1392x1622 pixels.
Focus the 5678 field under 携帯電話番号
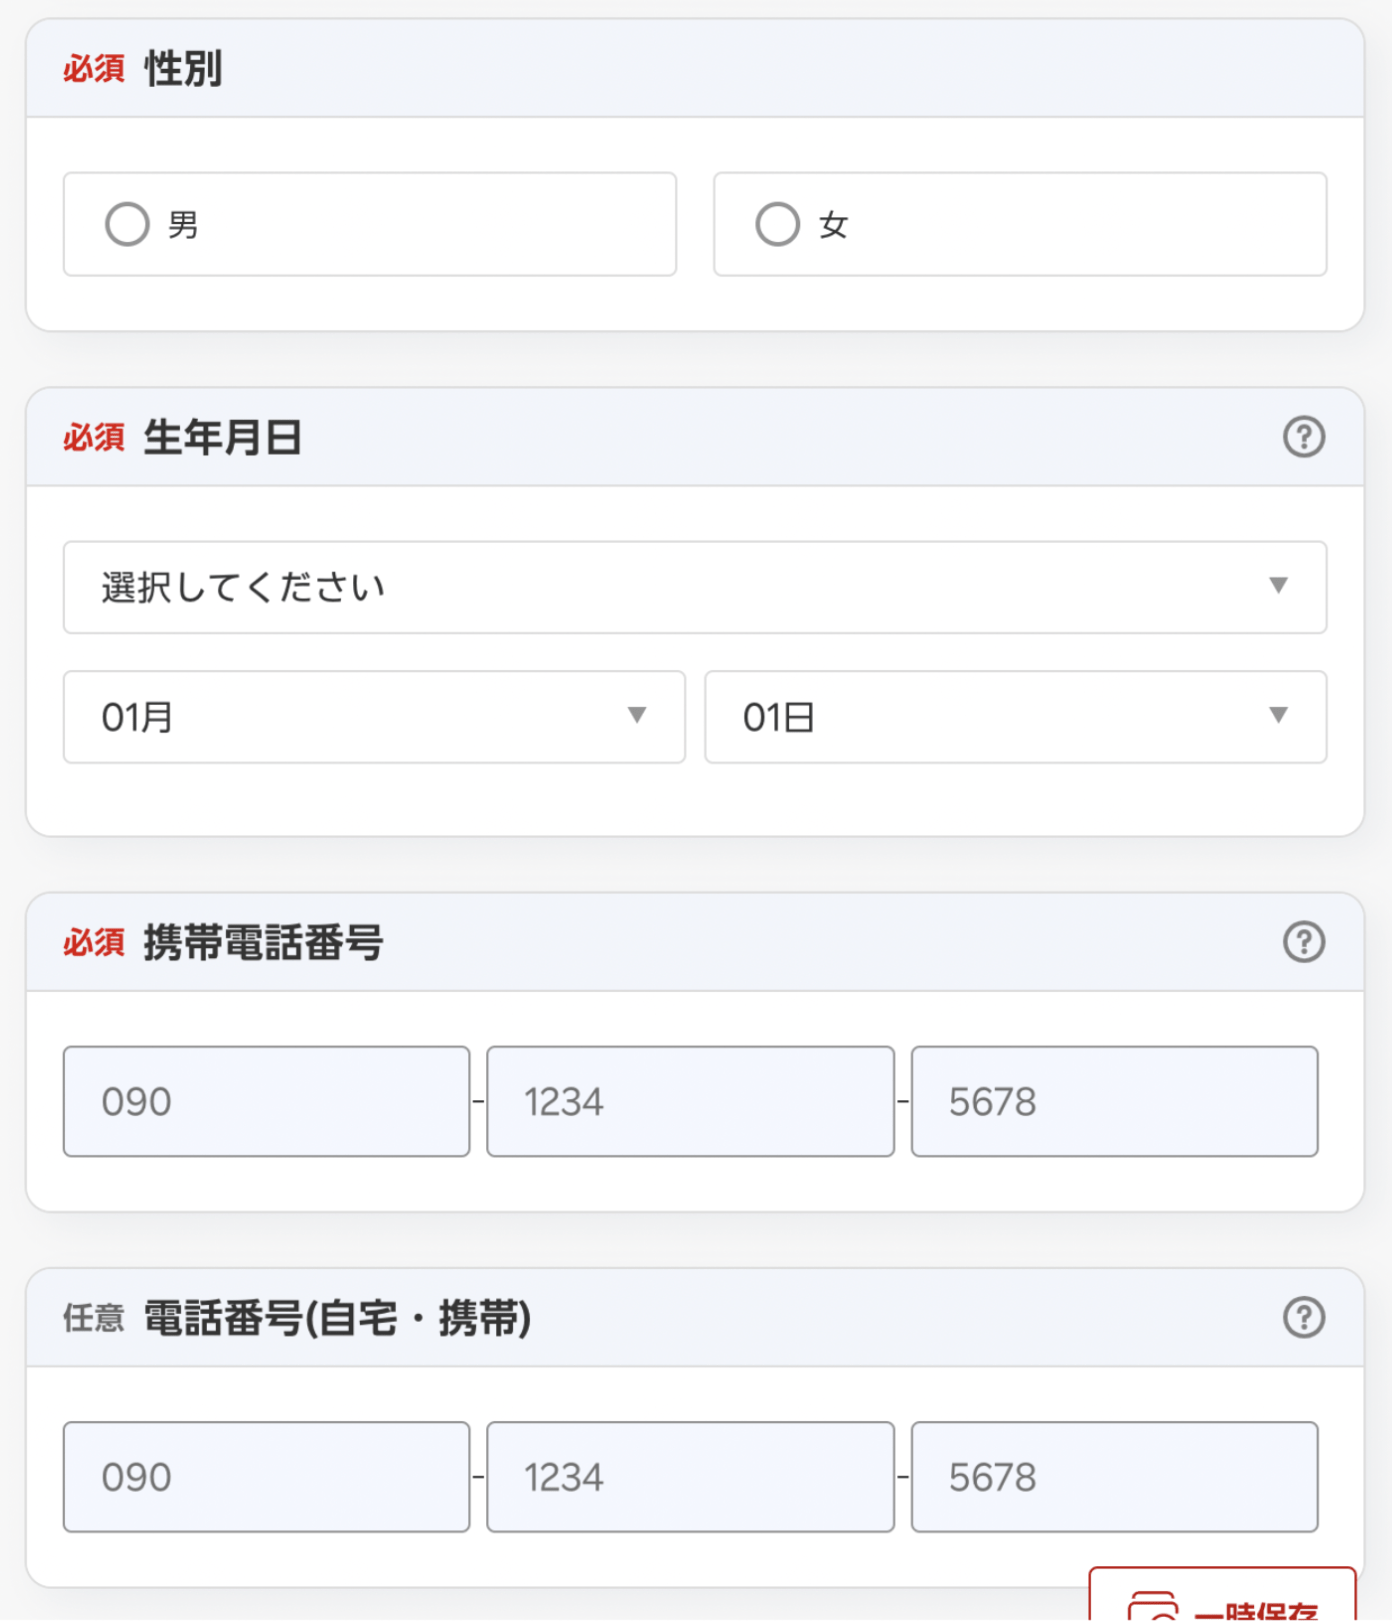(x=1114, y=1101)
